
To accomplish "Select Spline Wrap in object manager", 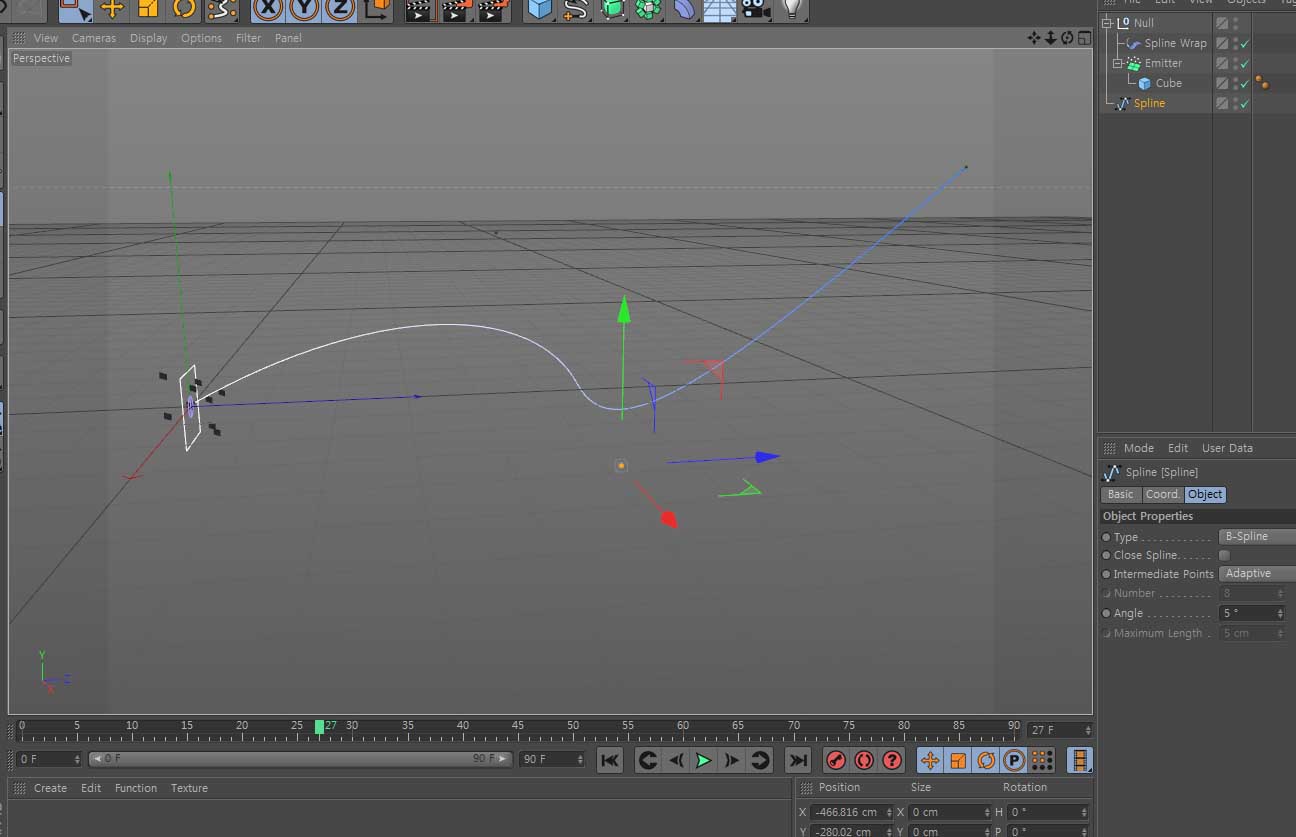I will point(1175,43).
